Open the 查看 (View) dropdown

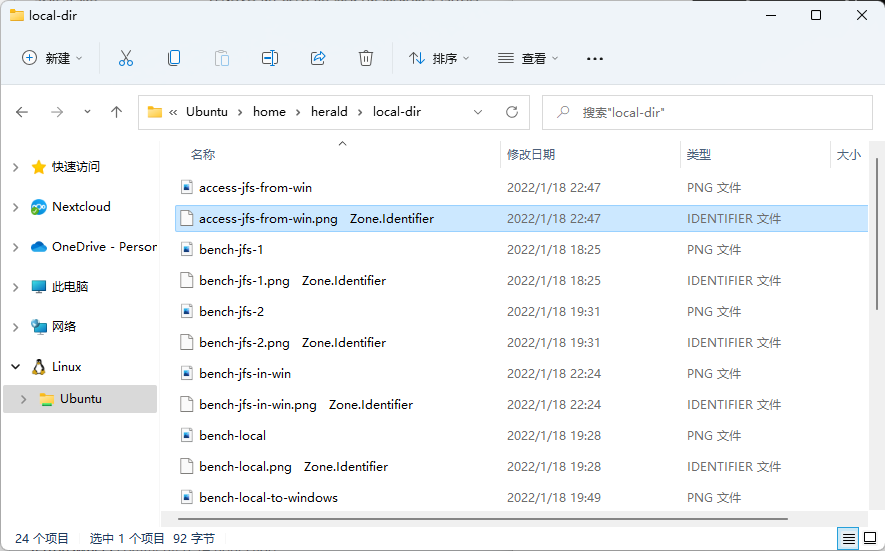coord(528,58)
